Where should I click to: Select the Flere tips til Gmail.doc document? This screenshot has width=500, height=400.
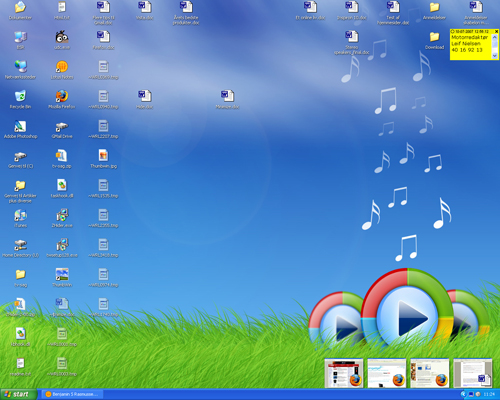[103, 7]
